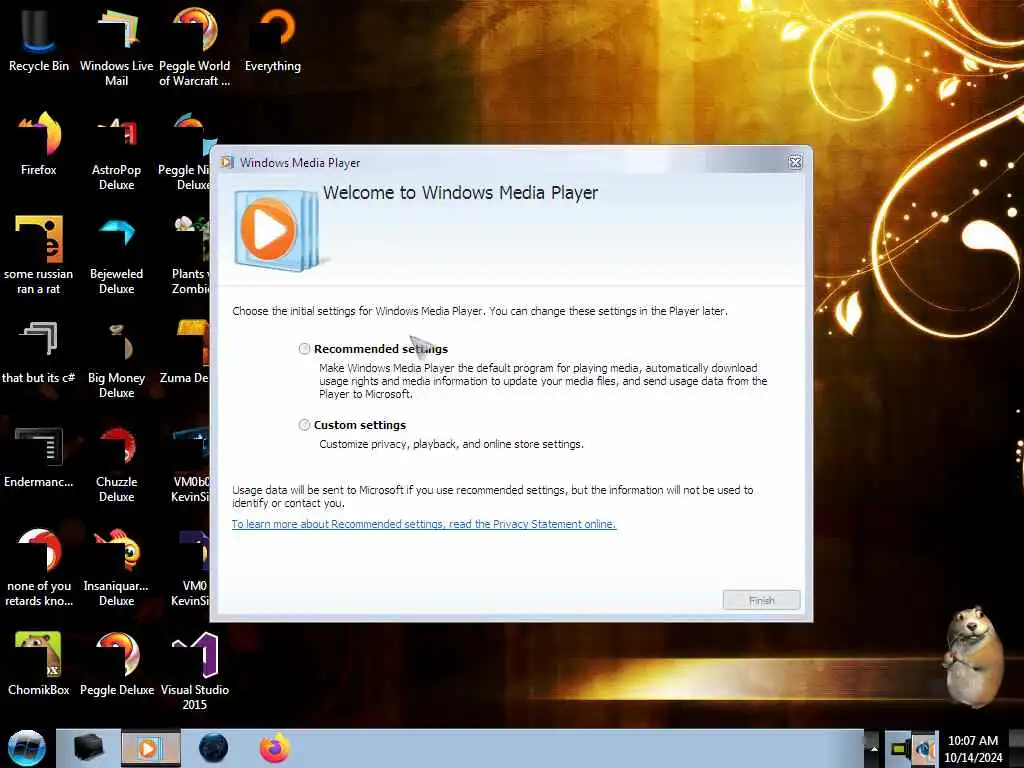The image size is (1024, 768).
Task: Click the title bar Media Player icon
Action: click(x=227, y=162)
